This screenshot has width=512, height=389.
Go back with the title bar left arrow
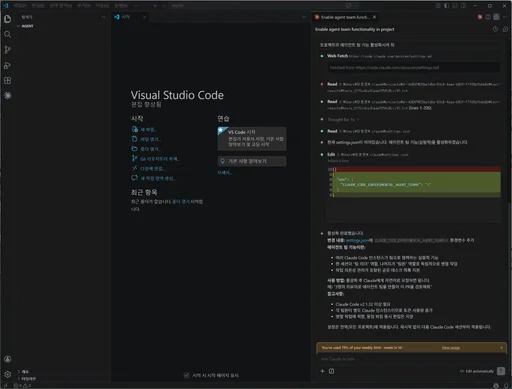[155, 6]
